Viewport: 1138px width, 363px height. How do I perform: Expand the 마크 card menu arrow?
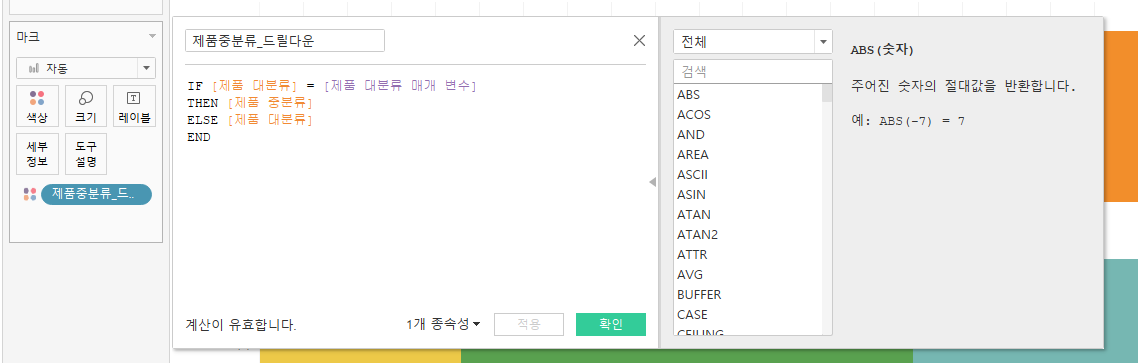[x=152, y=36]
